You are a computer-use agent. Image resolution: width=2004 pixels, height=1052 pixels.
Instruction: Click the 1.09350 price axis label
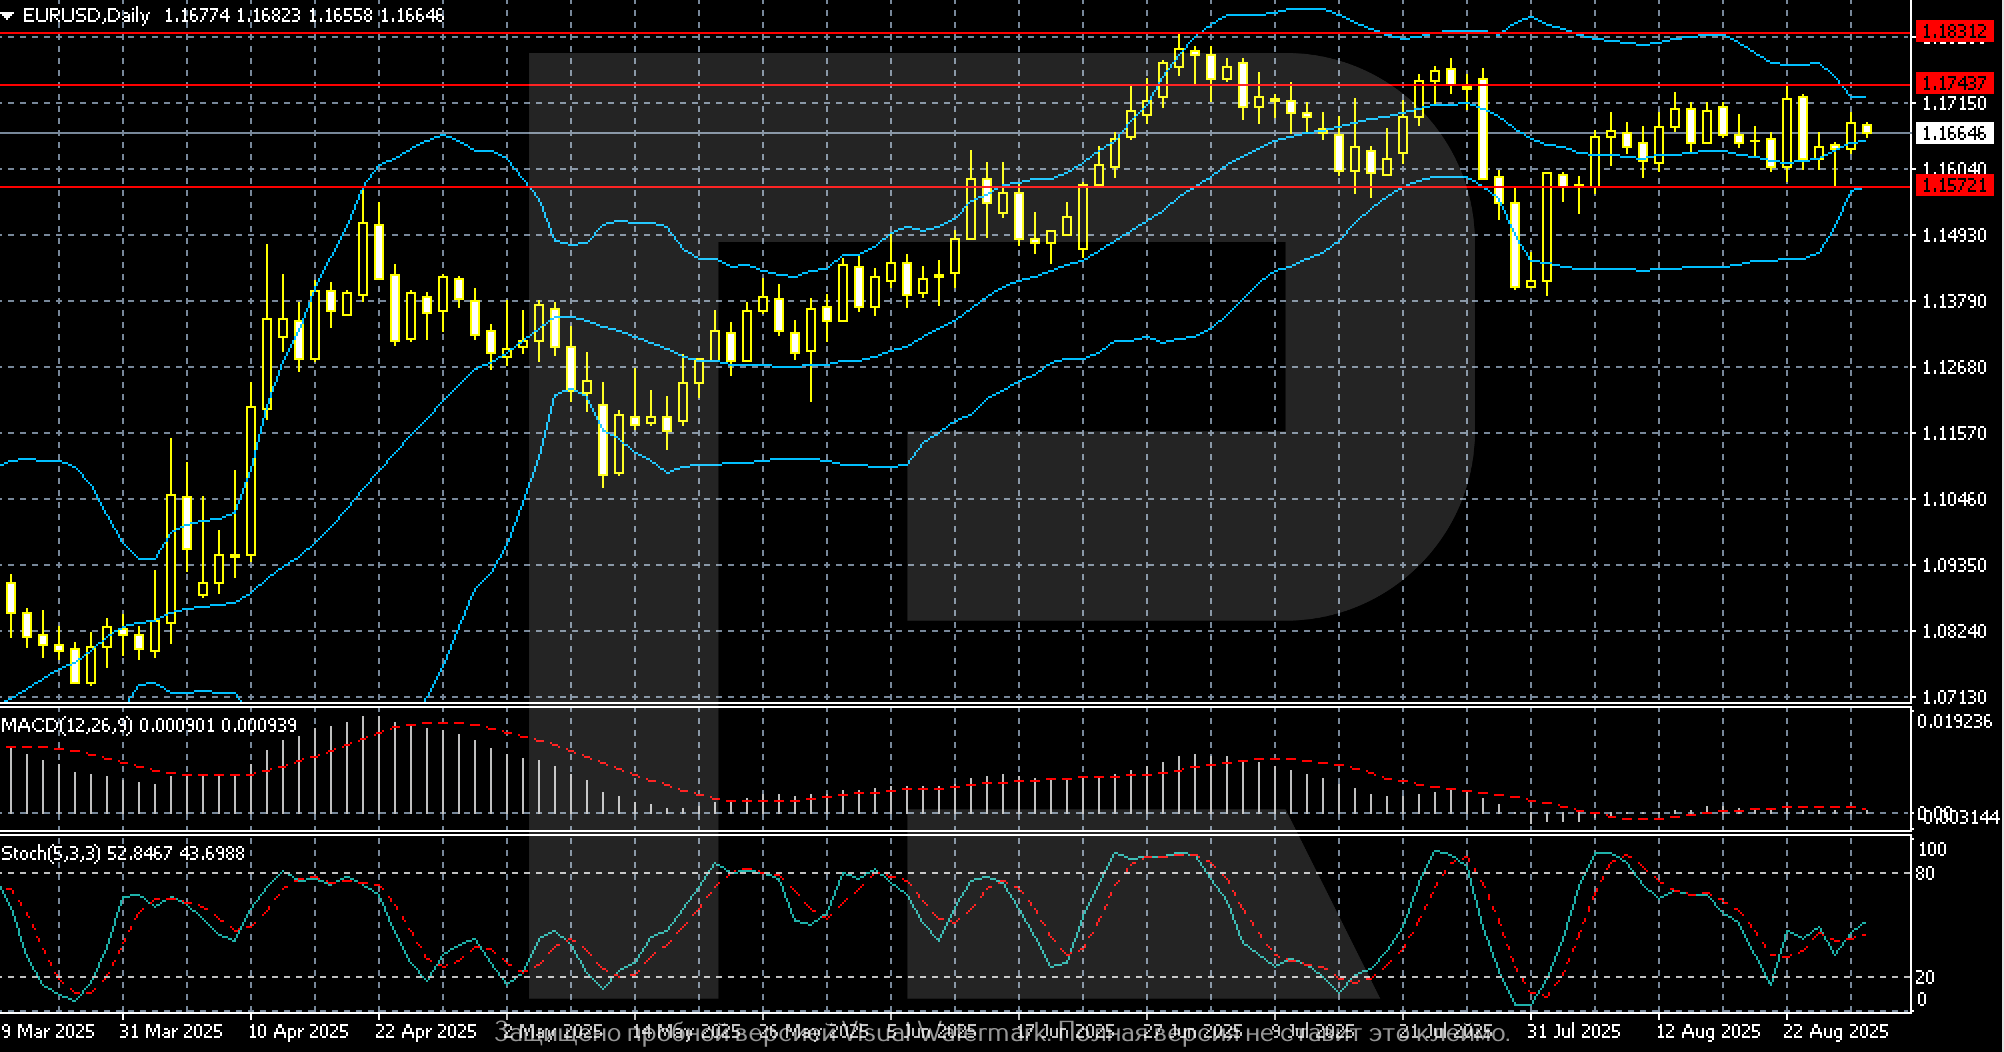(x=1954, y=565)
